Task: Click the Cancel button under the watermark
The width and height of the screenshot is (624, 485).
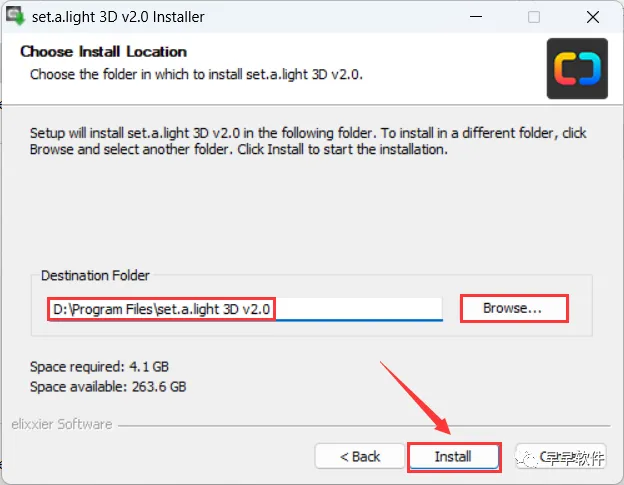Action: (561, 456)
